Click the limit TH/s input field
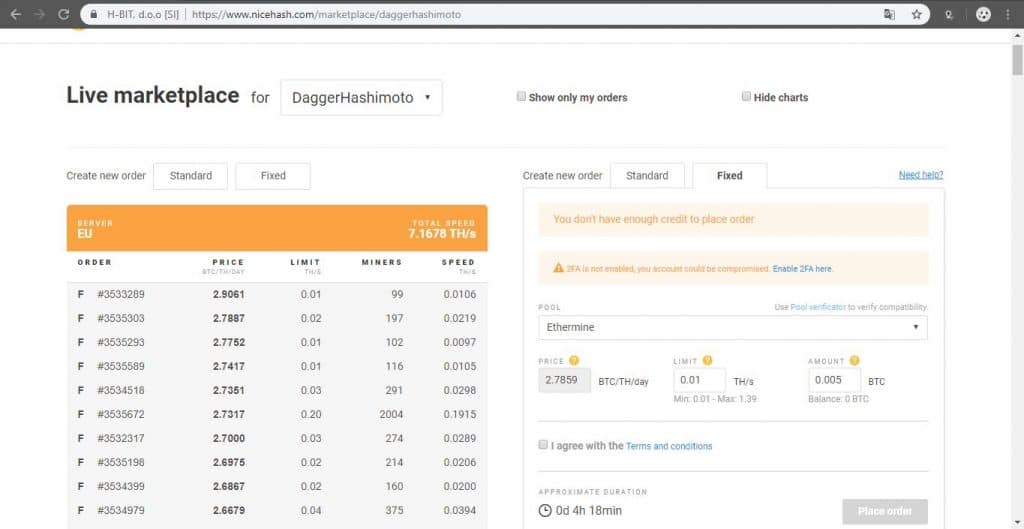1024x529 pixels. (699, 380)
